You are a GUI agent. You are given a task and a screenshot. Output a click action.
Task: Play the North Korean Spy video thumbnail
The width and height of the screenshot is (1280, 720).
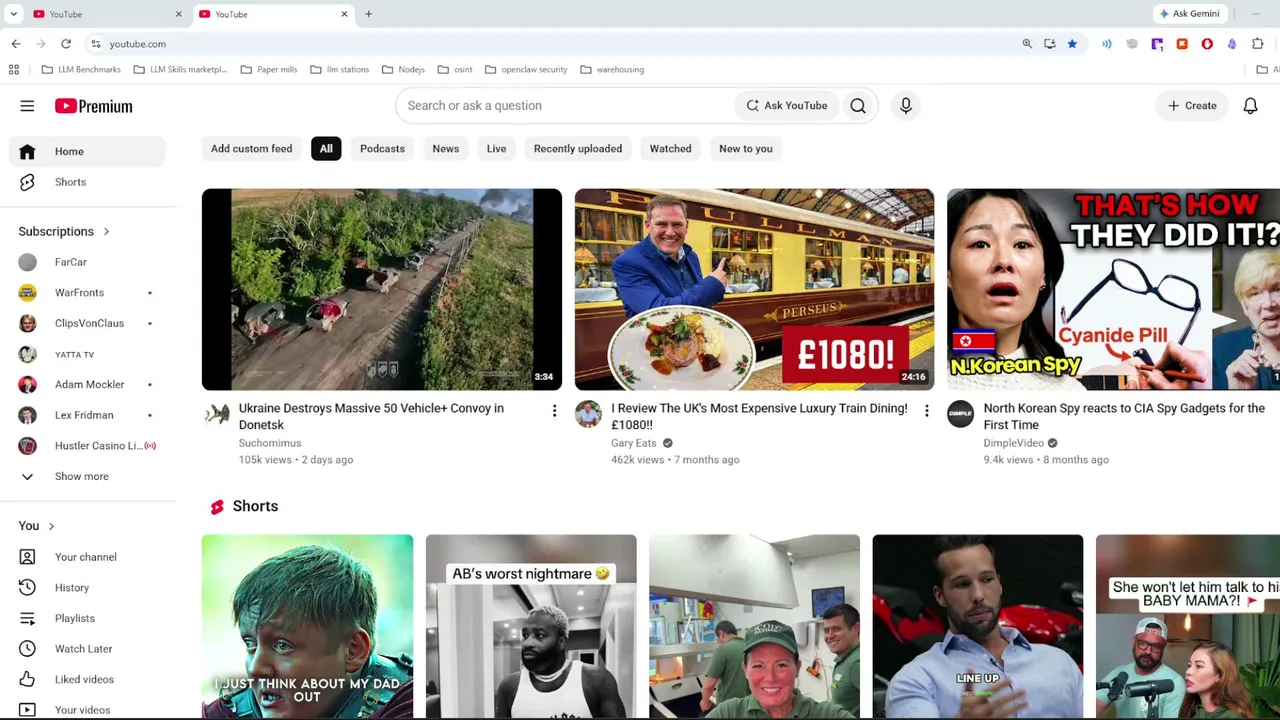click(x=1113, y=289)
